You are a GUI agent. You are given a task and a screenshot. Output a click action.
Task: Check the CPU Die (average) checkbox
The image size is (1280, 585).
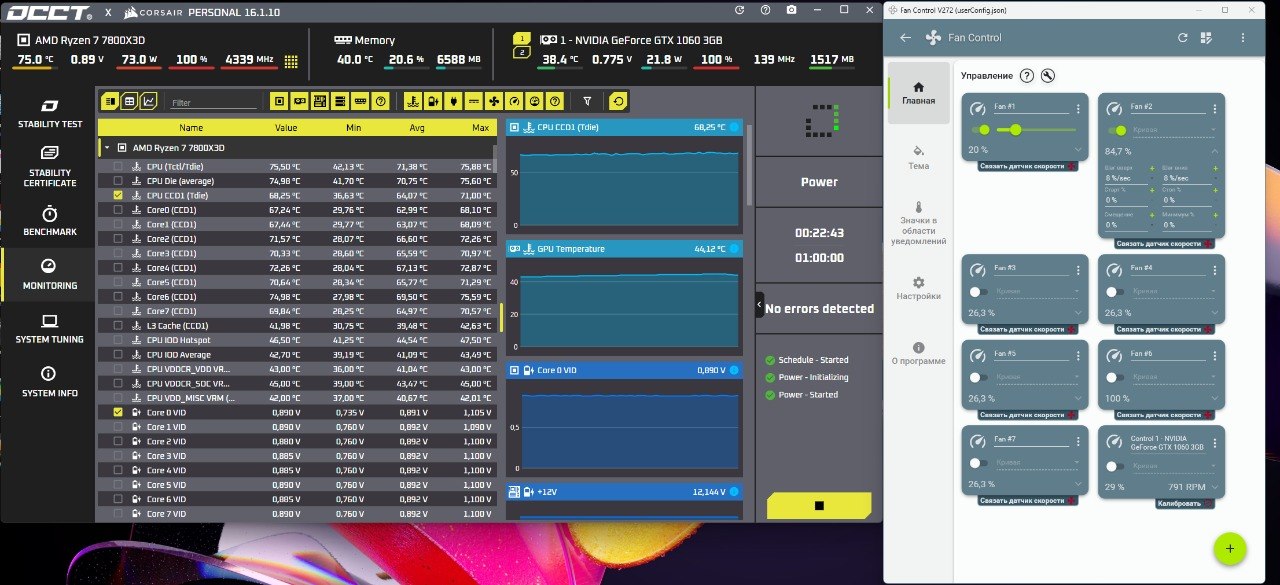(x=118, y=181)
